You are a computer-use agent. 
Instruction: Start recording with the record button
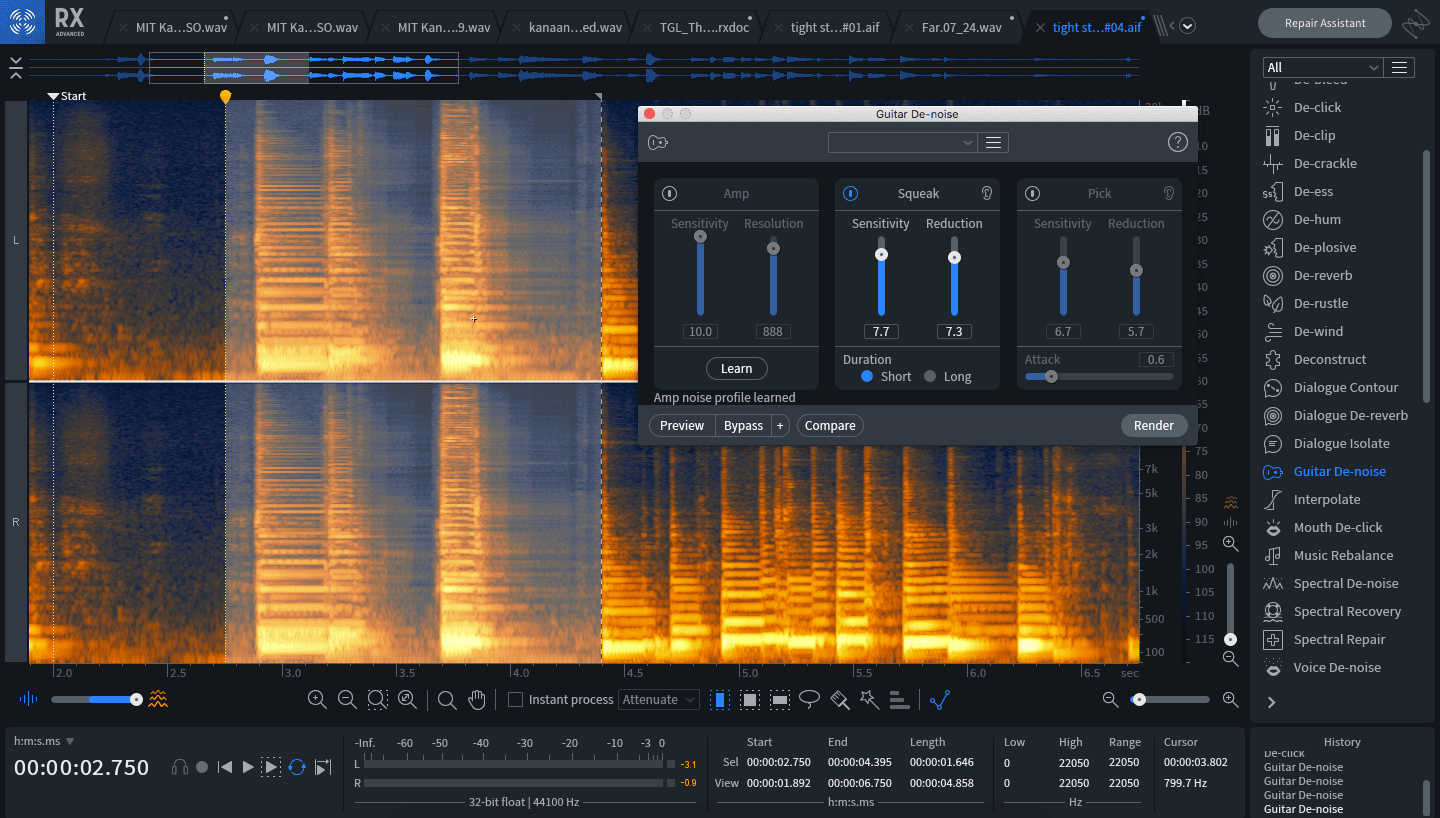(202, 767)
